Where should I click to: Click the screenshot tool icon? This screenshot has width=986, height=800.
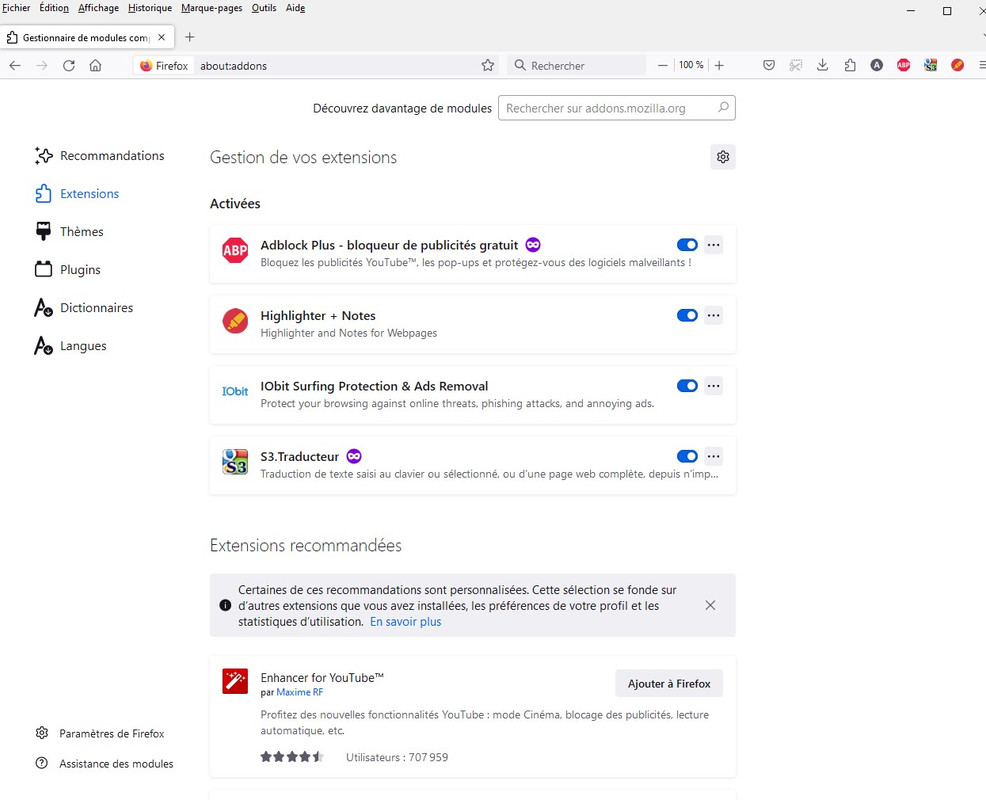click(x=795, y=65)
